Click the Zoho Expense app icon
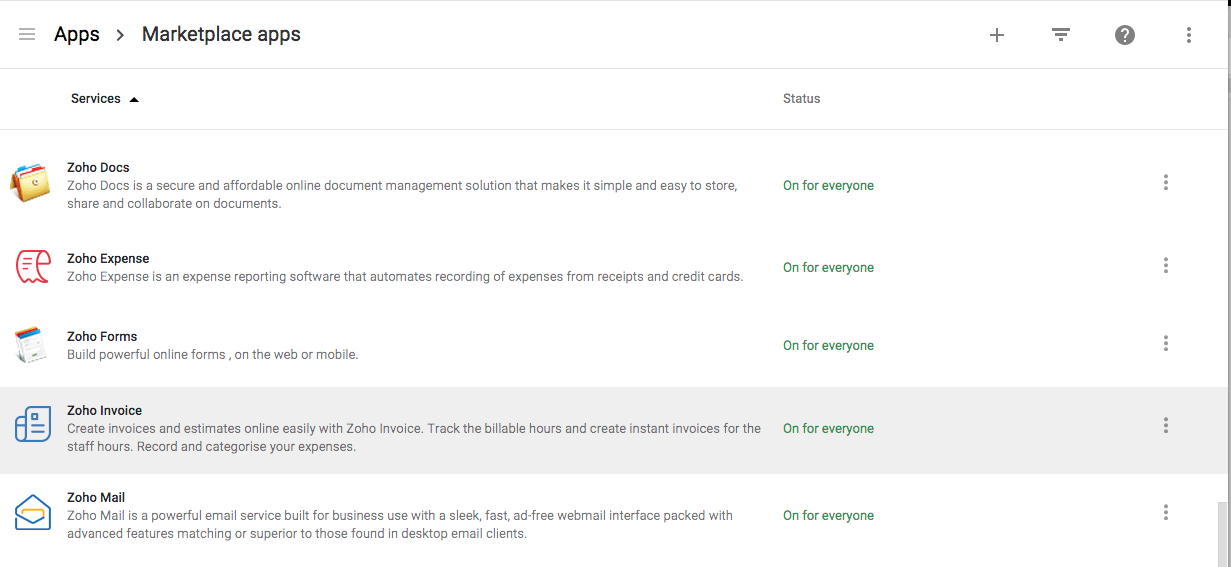Screen dimensions: 1231x567 pos(33,266)
